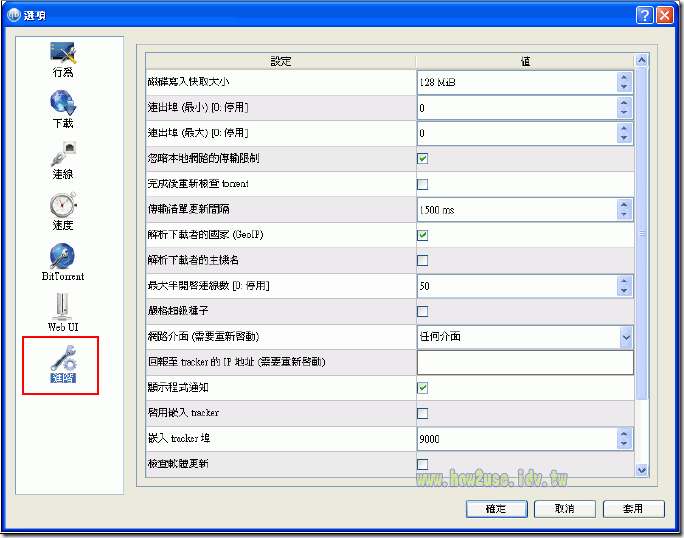Enable 完成後重新檢查 torrent checkbox
684x538 pixels.
422,184
